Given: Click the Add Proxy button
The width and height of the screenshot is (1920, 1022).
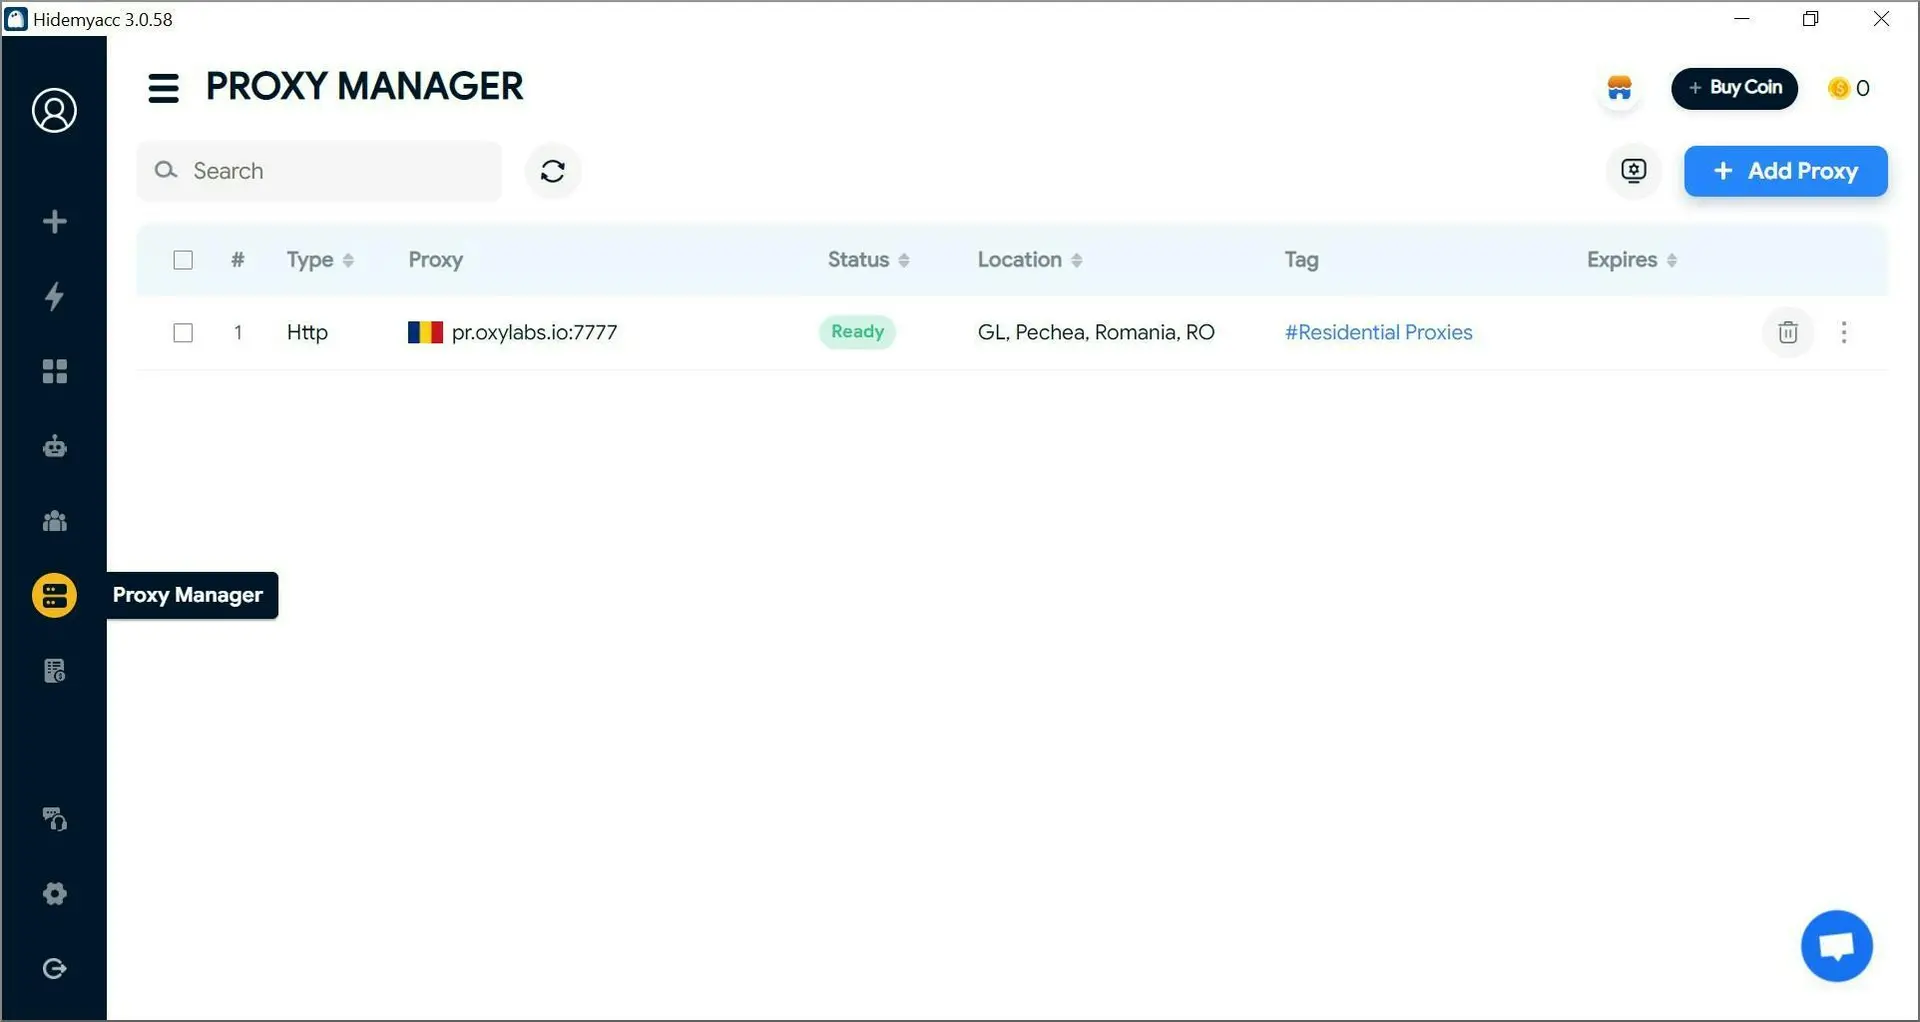Looking at the screenshot, I should click(x=1785, y=171).
